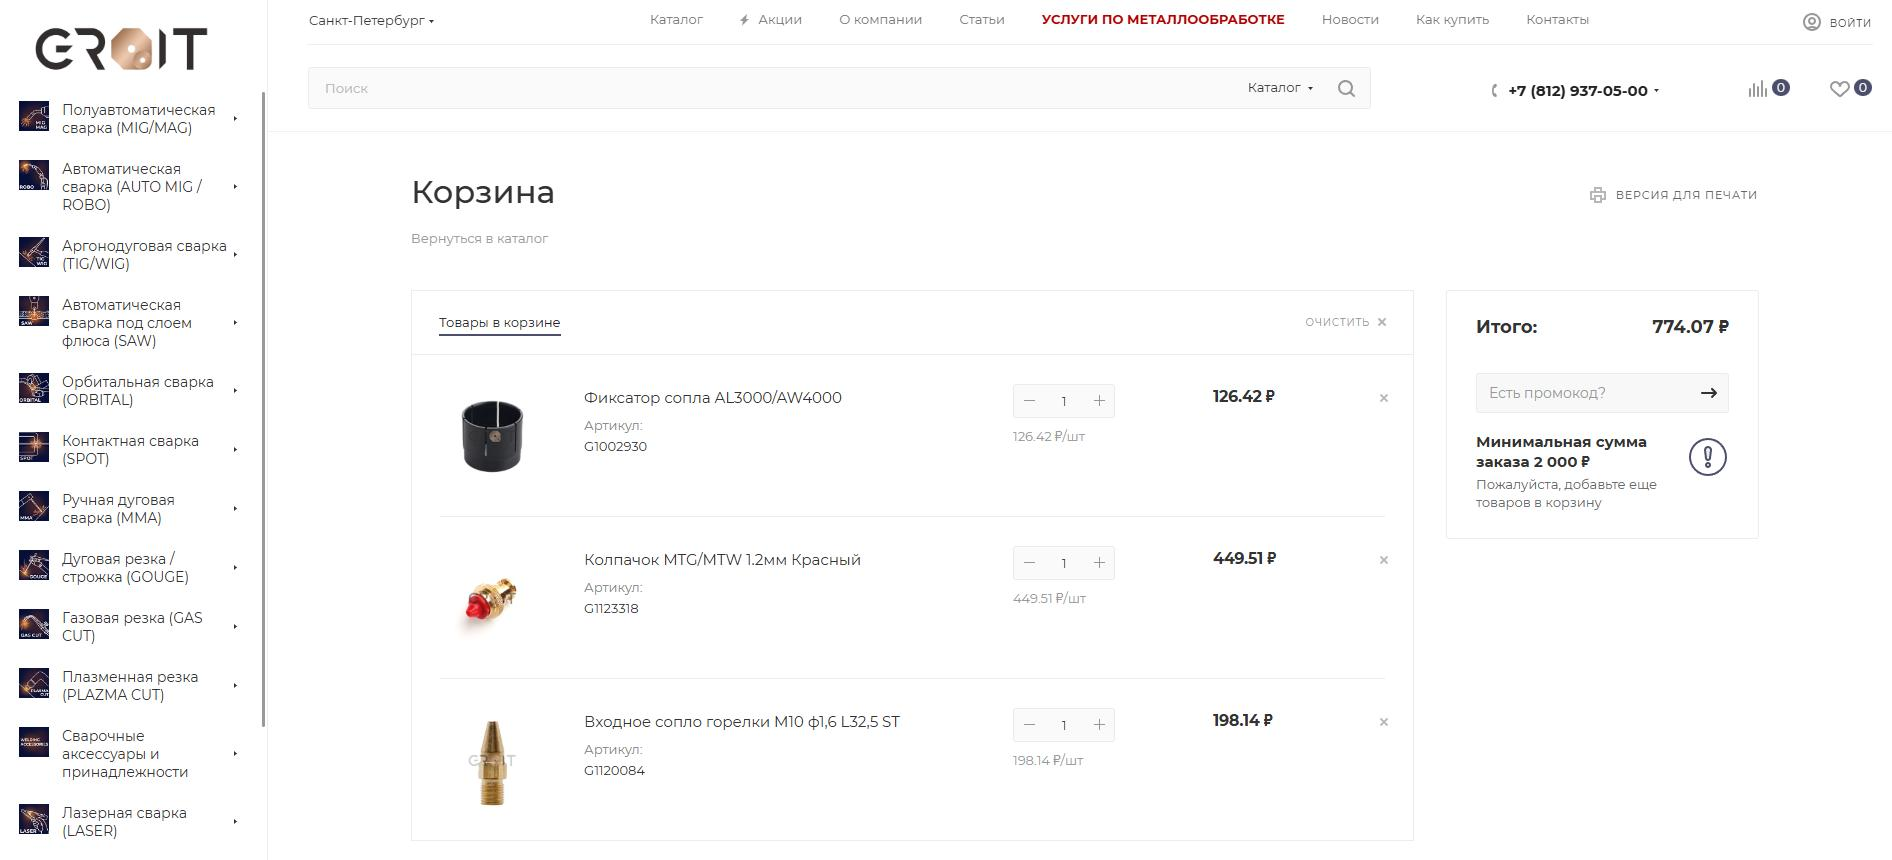Increase quantity of Входное сопло горелки
This screenshot has height=860, width=1892.
1099,725
